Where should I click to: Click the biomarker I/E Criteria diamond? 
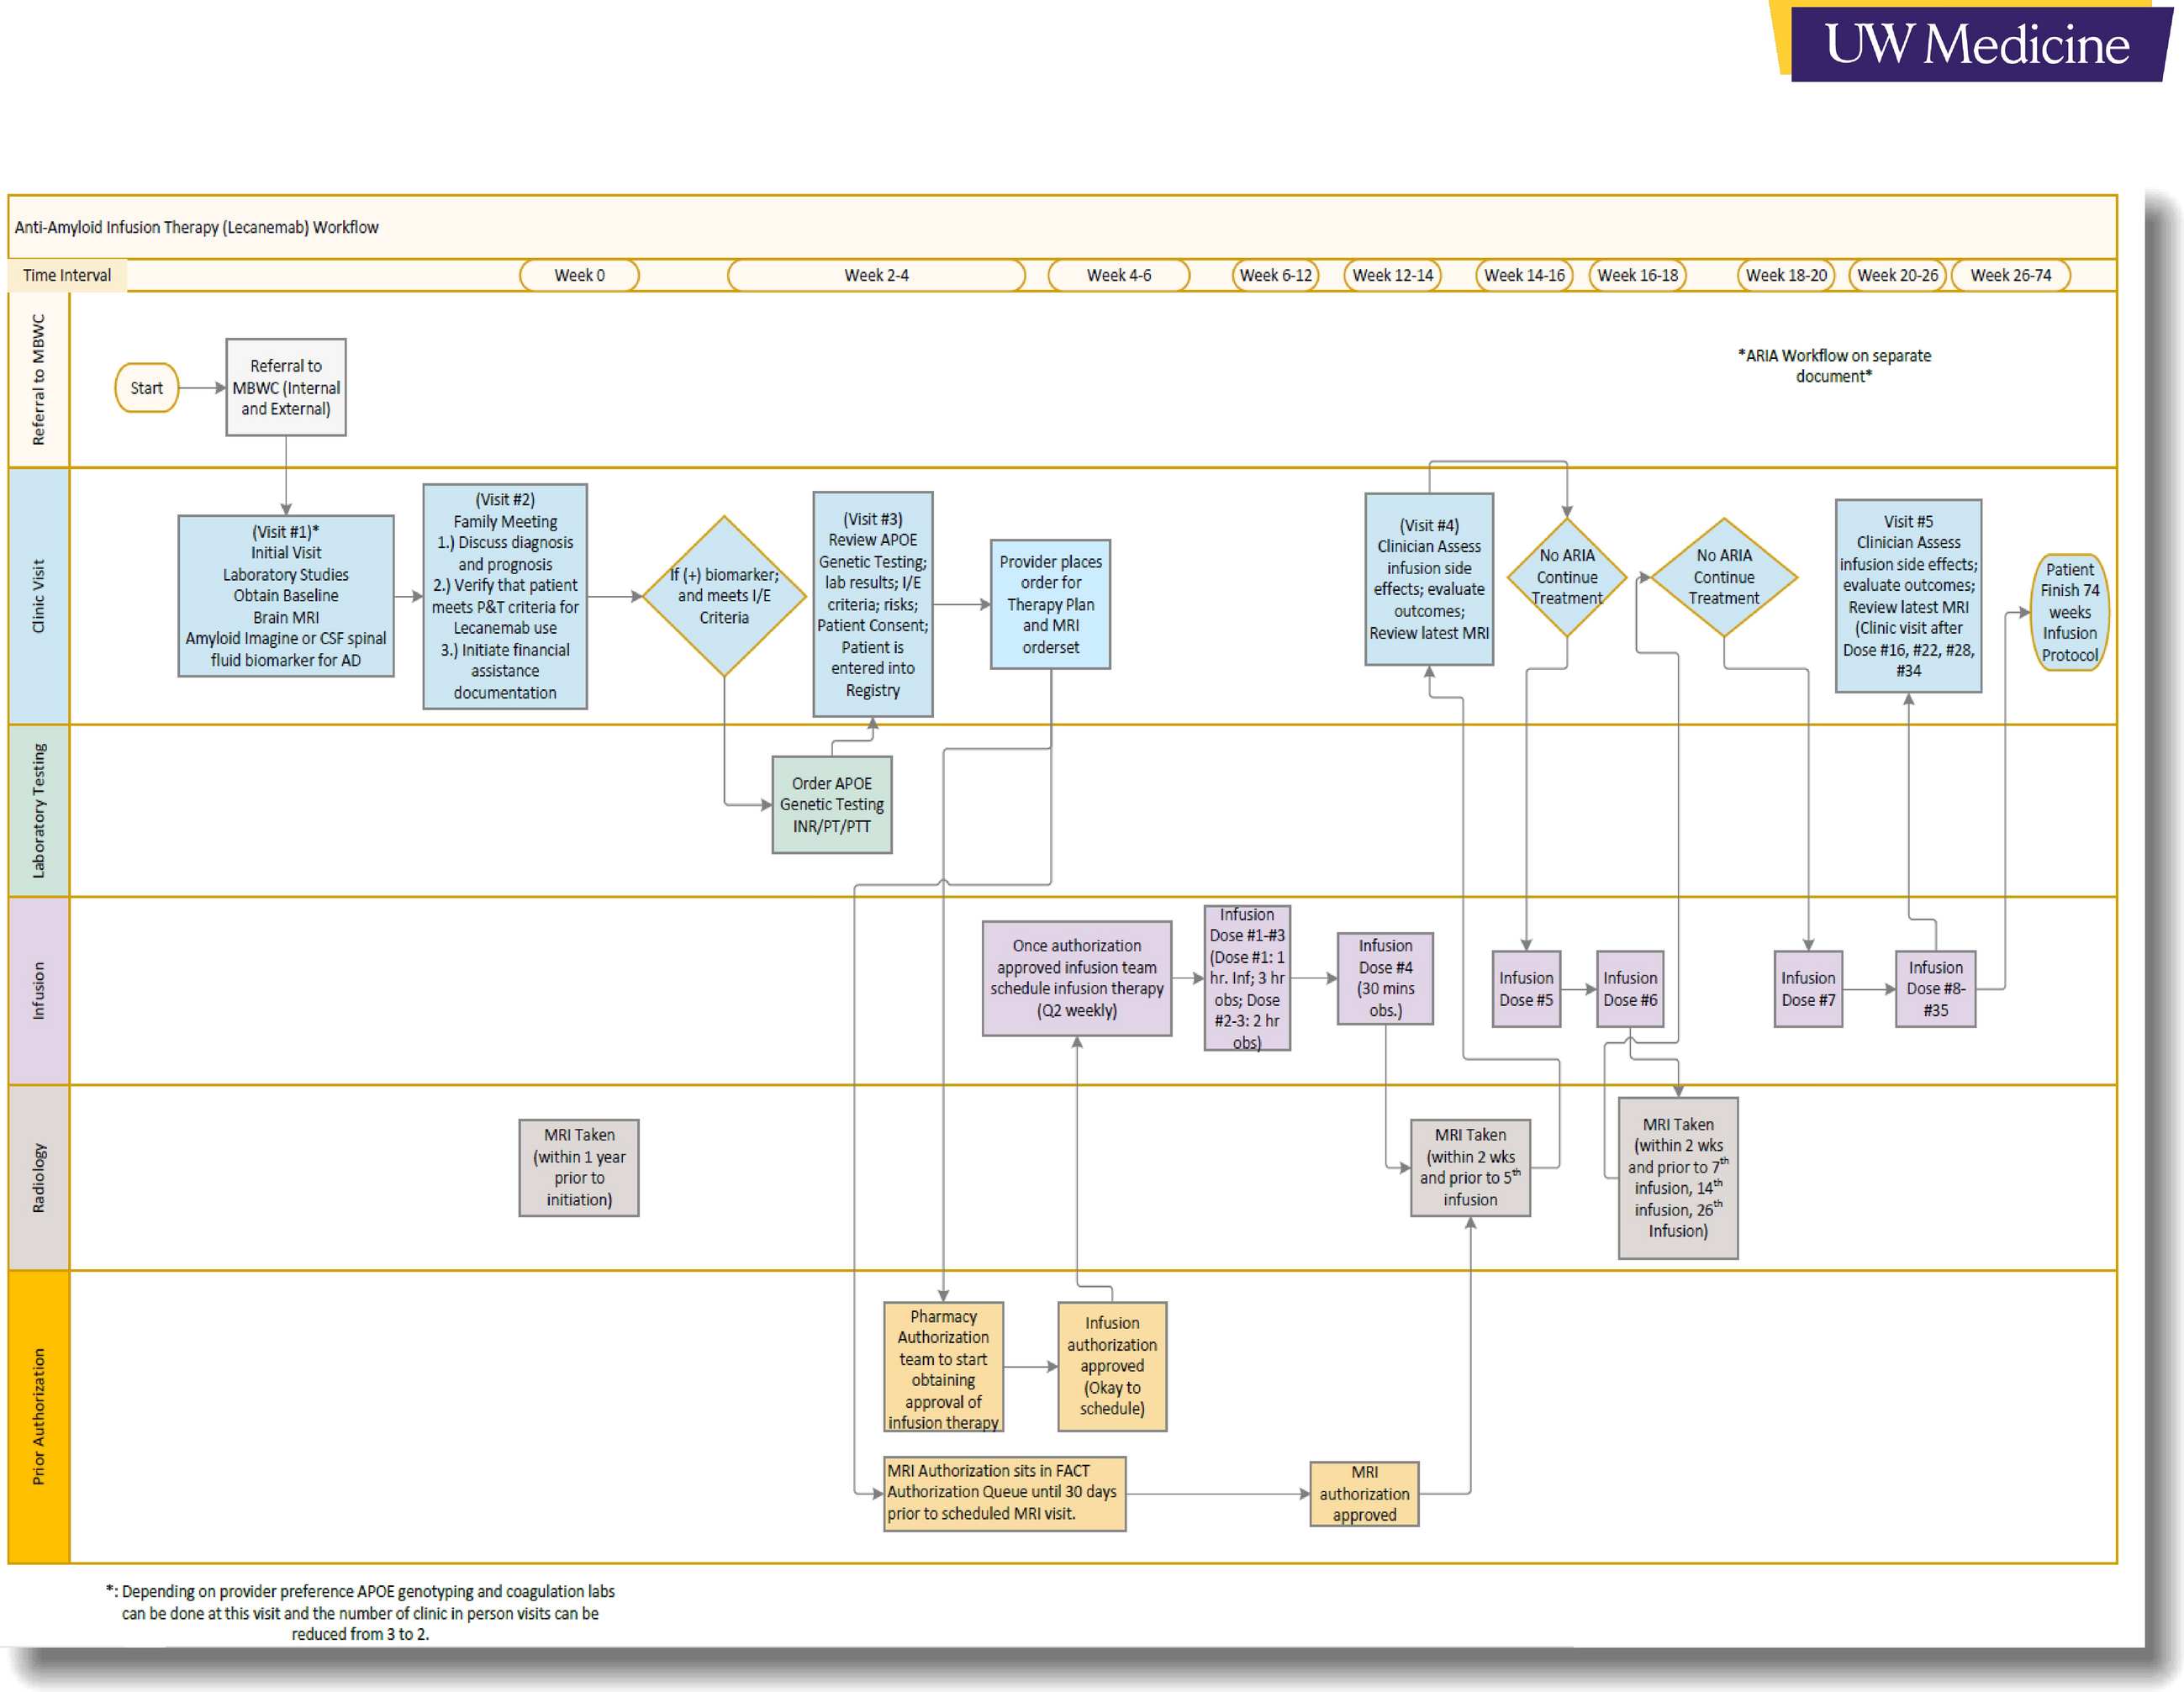click(x=724, y=596)
